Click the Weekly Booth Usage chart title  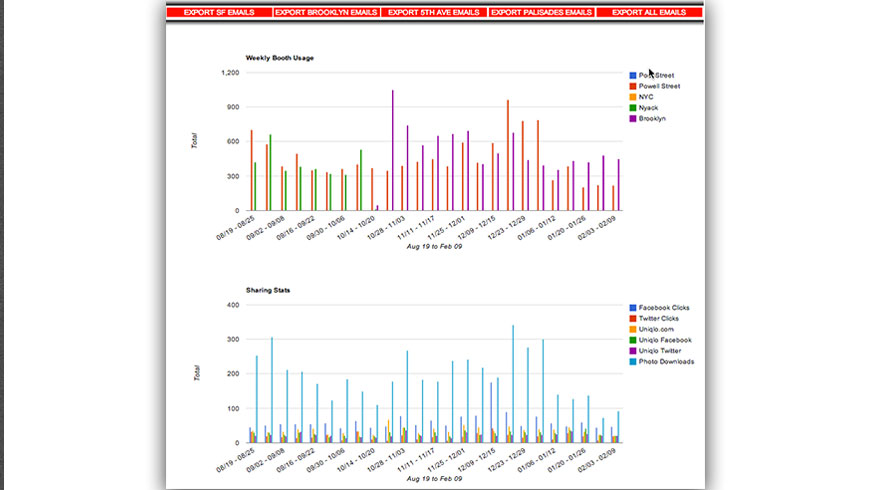point(280,58)
